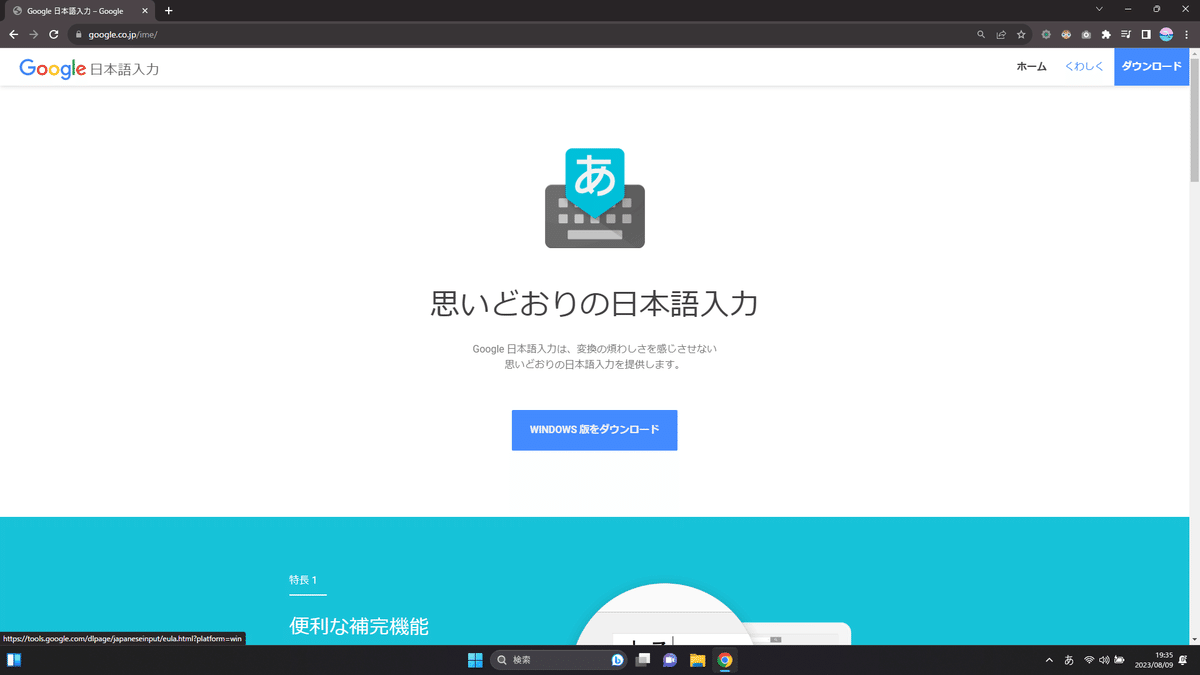1200x675 pixels.
Task: Open File Explorer from the taskbar
Action: 697,660
